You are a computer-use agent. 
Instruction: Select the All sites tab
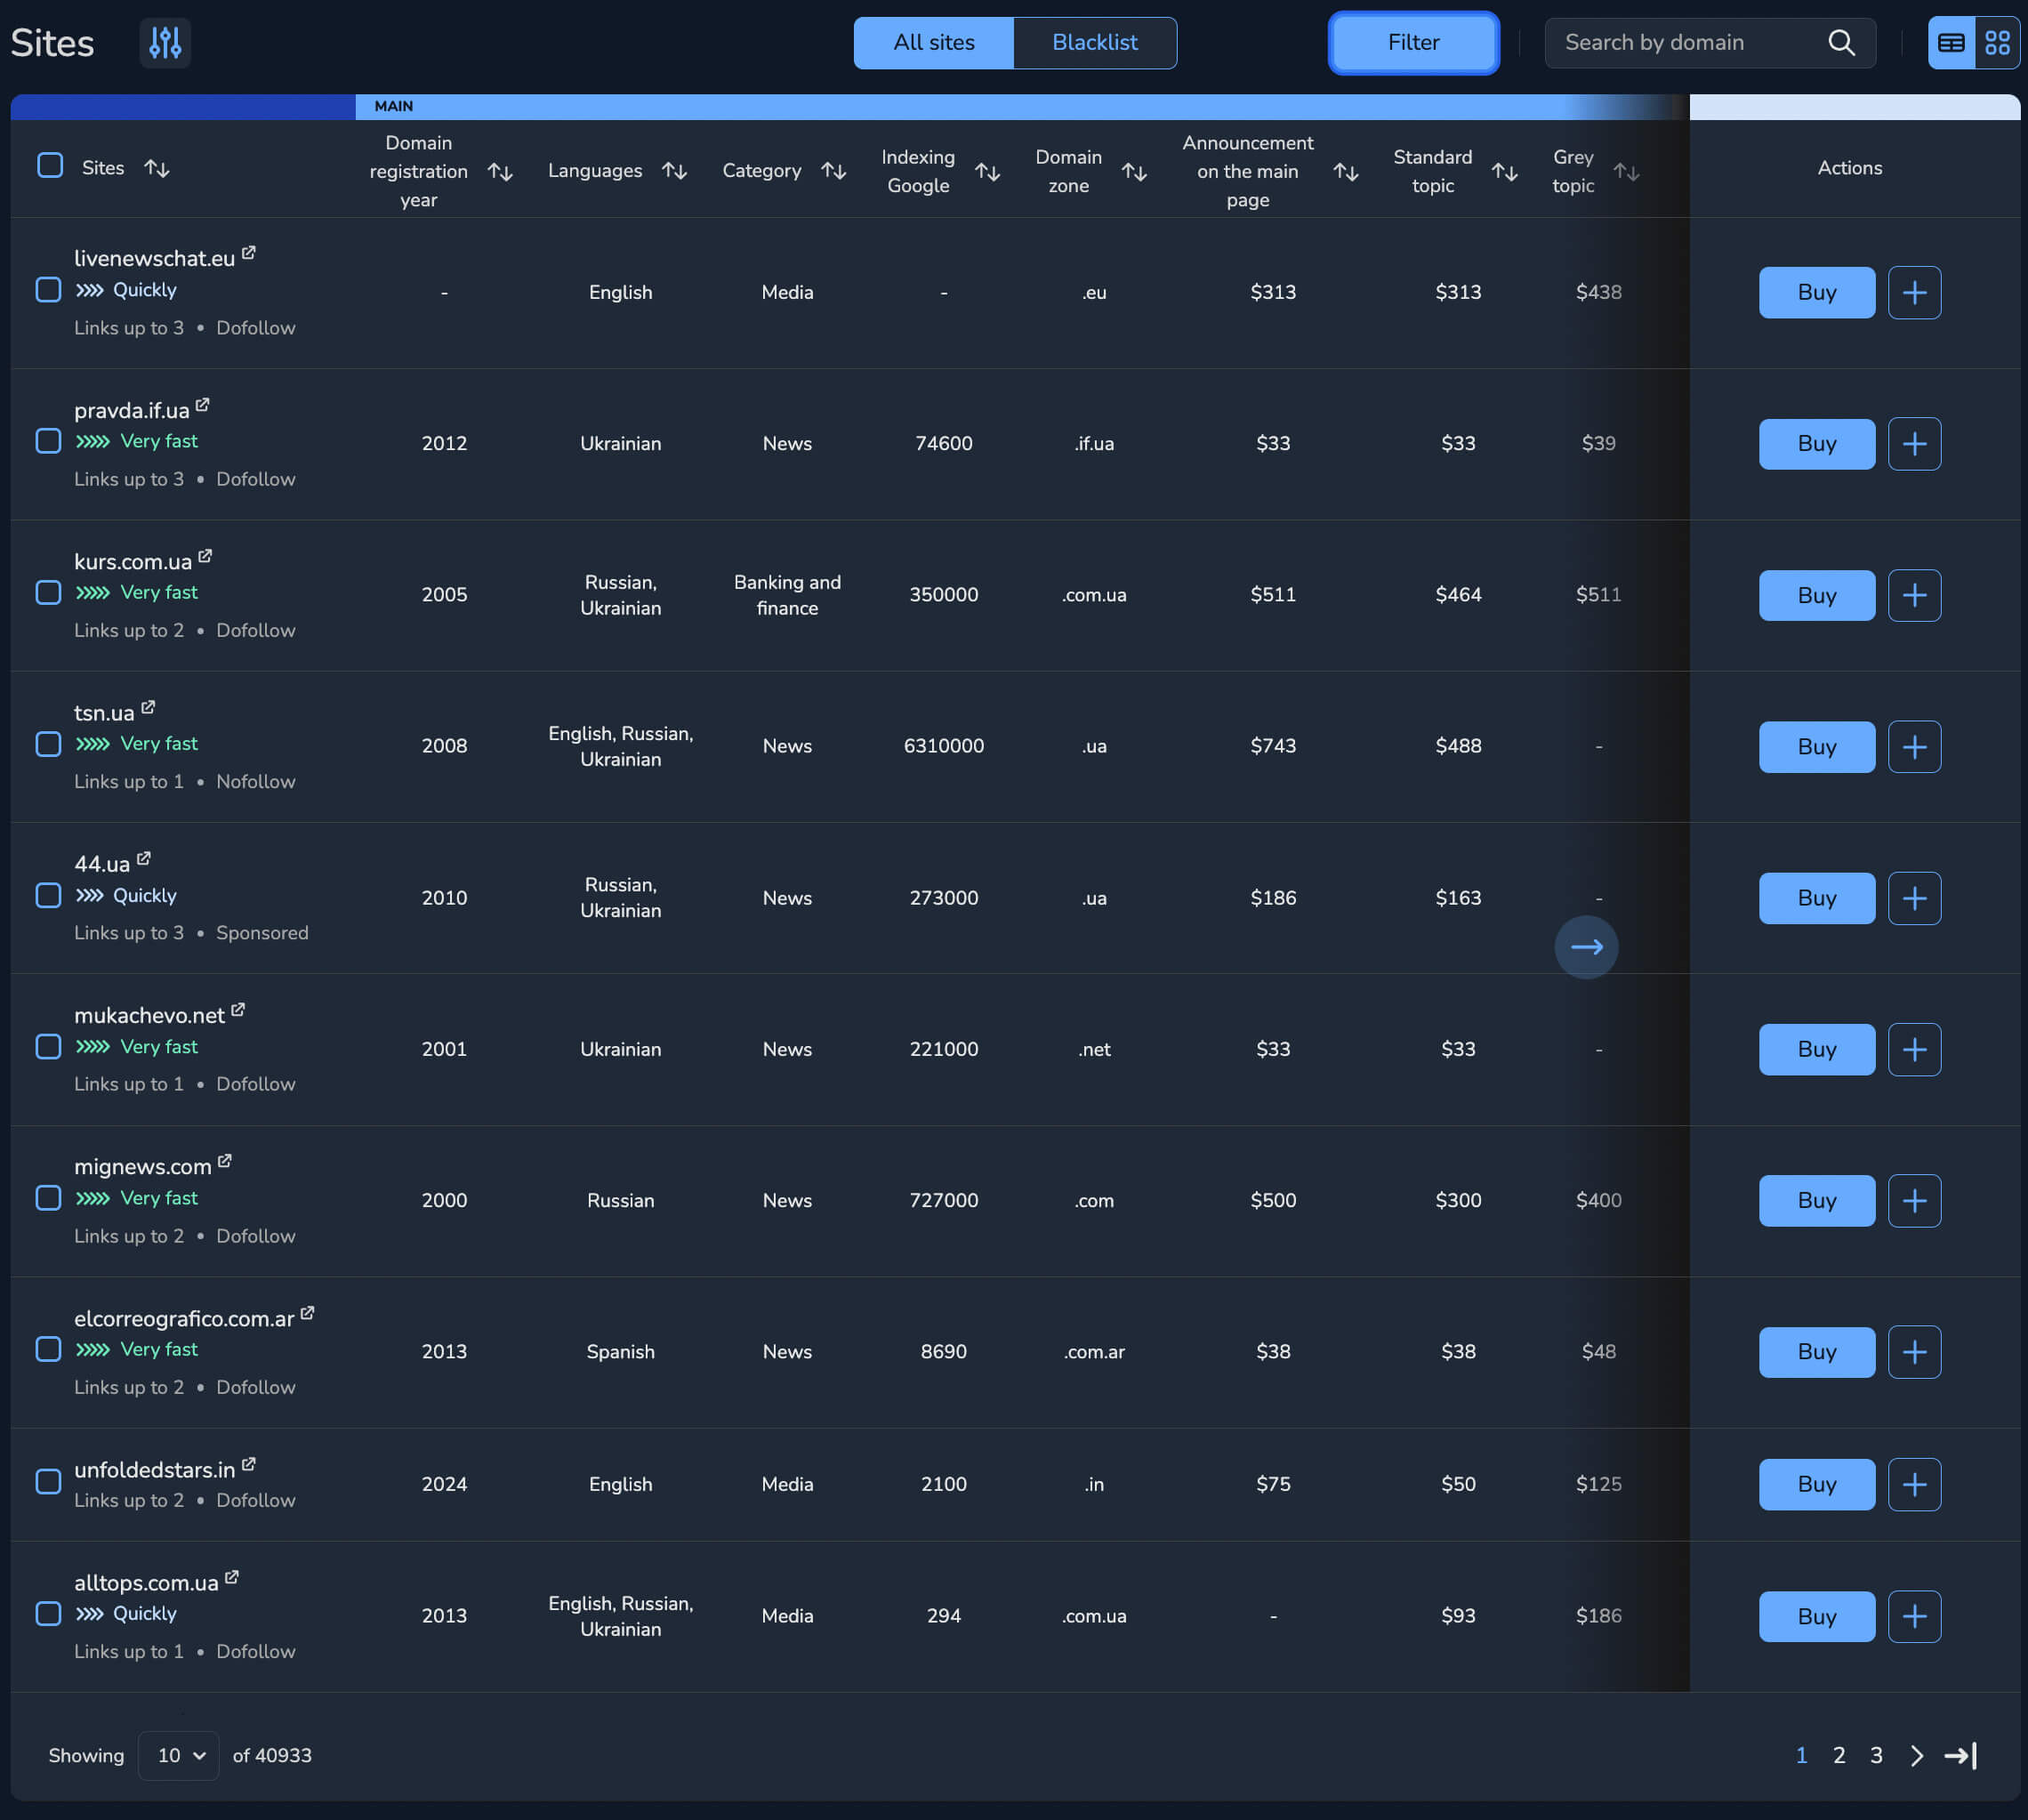933,43
